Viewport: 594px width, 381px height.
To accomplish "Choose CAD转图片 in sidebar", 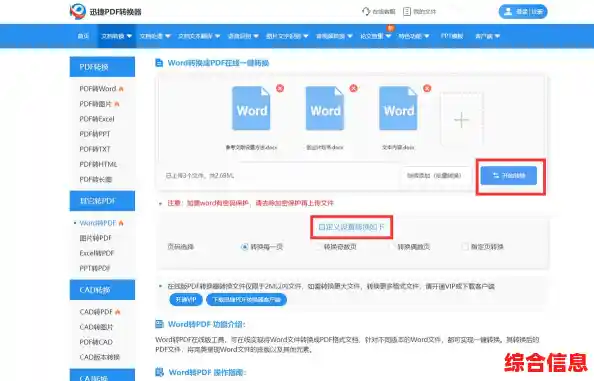I will [96, 327].
